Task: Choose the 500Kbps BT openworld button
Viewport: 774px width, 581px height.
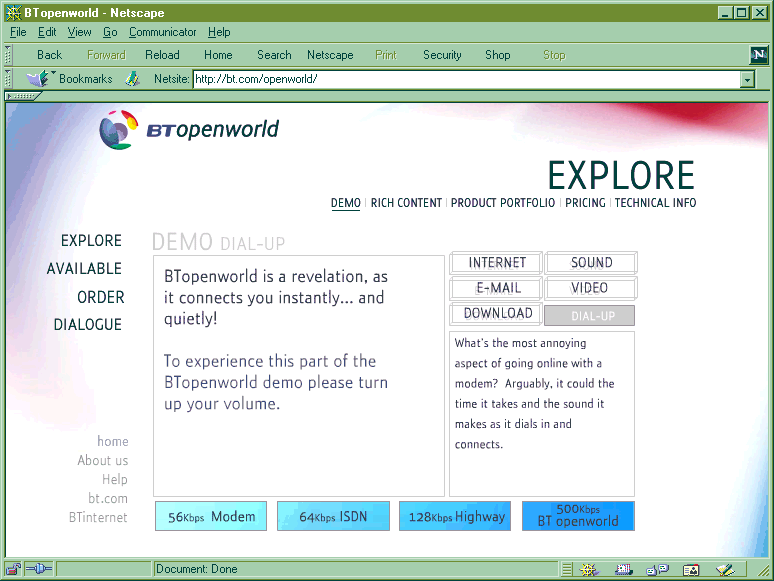Action: [x=578, y=516]
